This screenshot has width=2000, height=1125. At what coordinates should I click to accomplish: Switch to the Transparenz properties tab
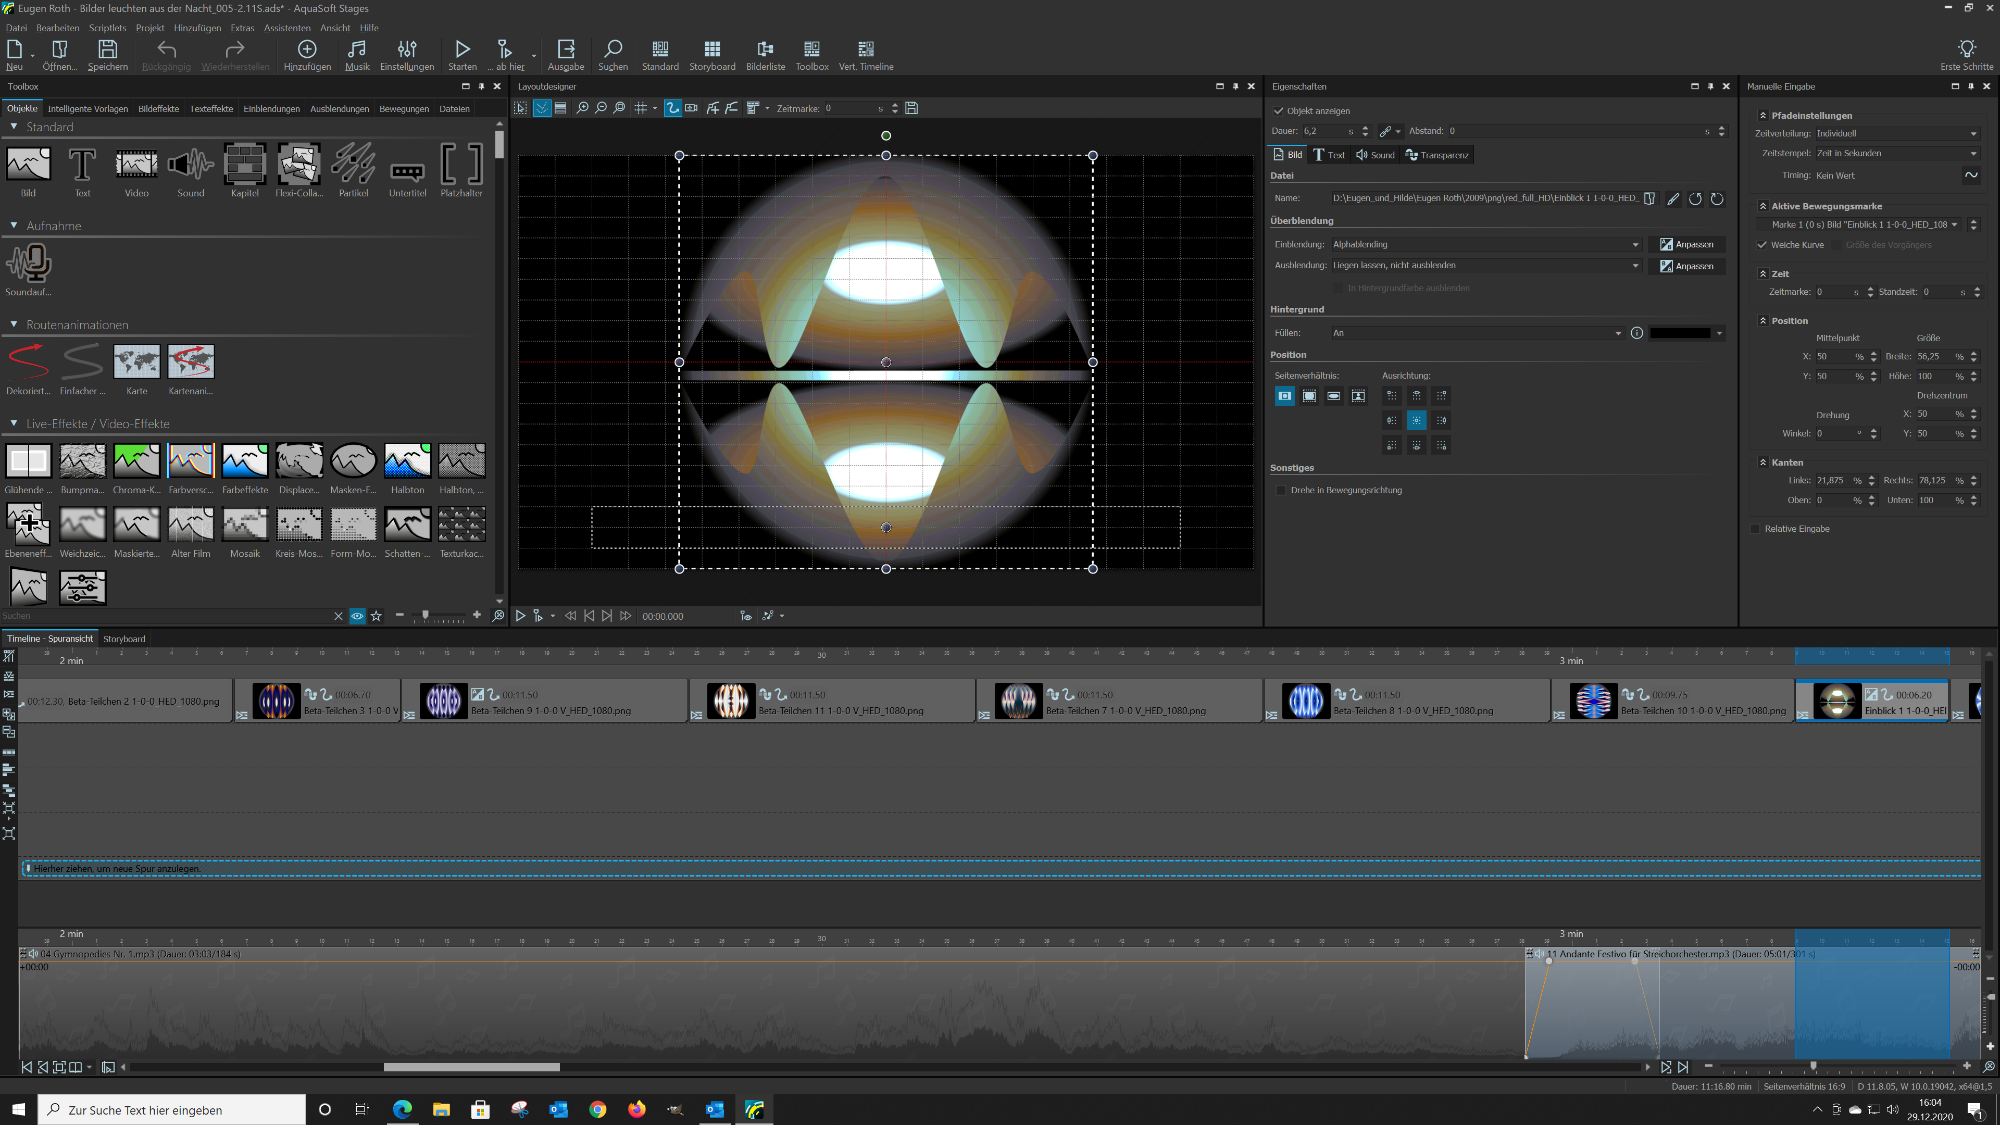tap(1437, 155)
